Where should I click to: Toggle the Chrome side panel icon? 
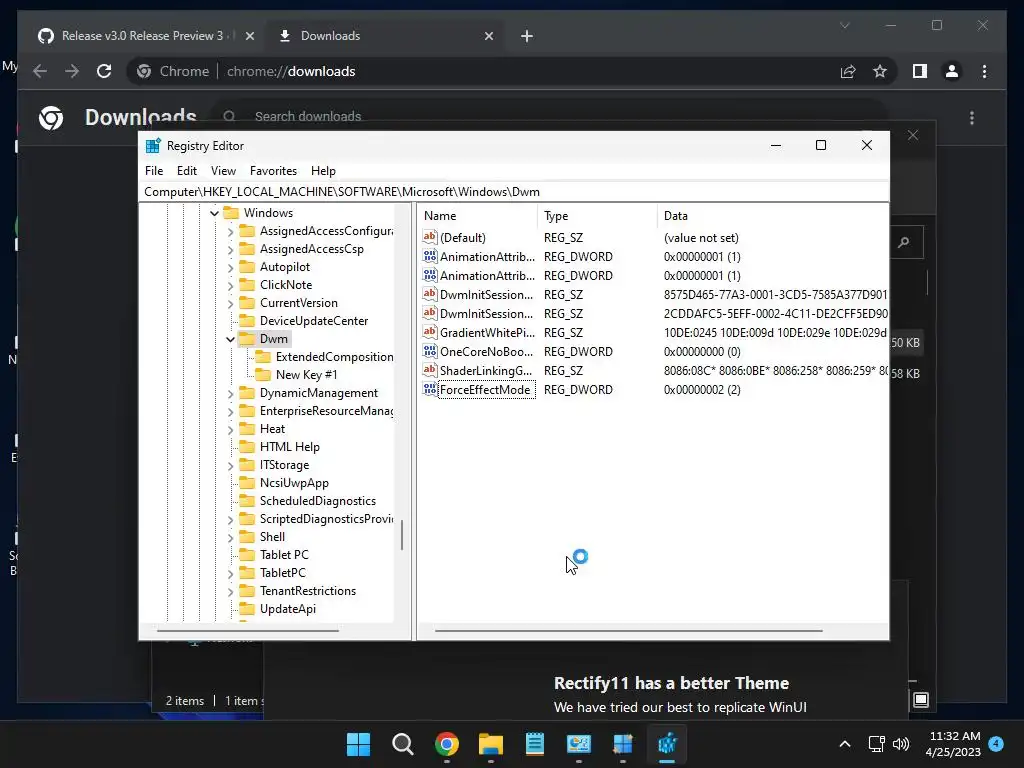pos(920,71)
